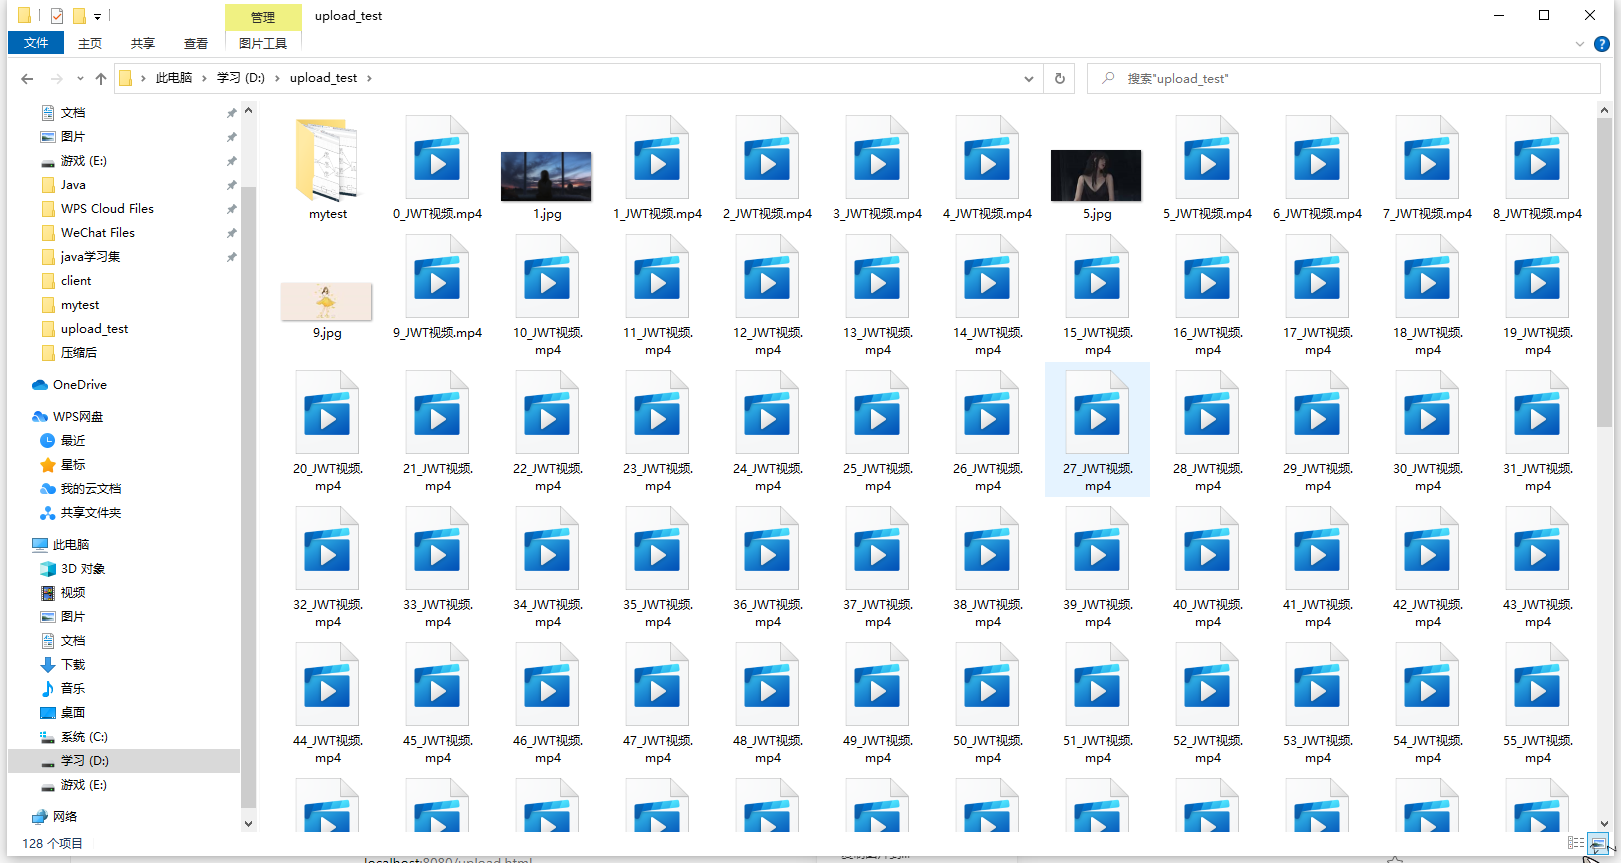The height and width of the screenshot is (863, 1621).
Task: Open the 文件 file menu tab
Action: click(36, 43)
